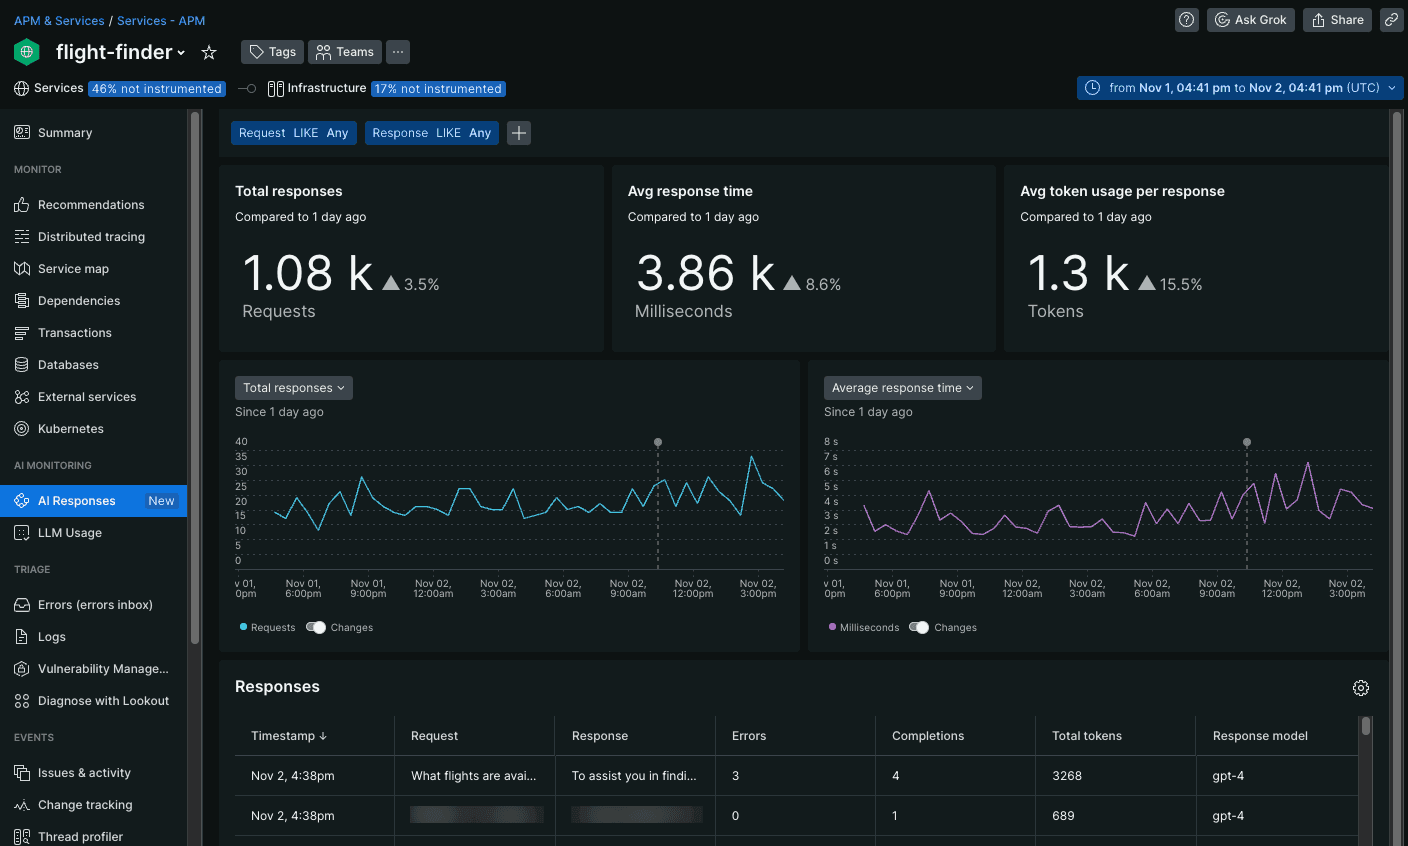Navigate to APM & Services breadcrumb link
This screenshot has width=1408, height=846.
(59, 20)
